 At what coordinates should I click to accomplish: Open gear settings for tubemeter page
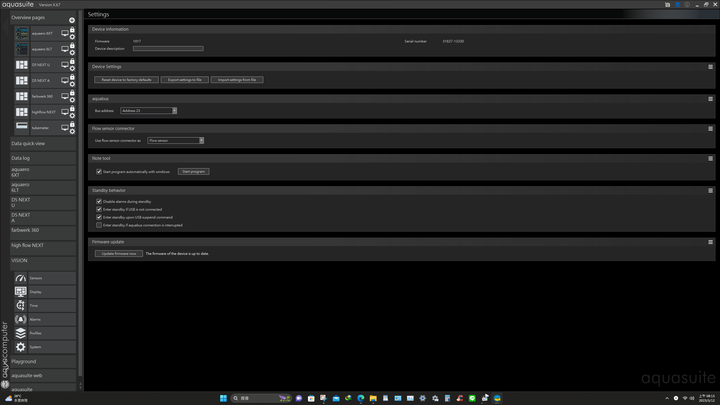(72, 131)
